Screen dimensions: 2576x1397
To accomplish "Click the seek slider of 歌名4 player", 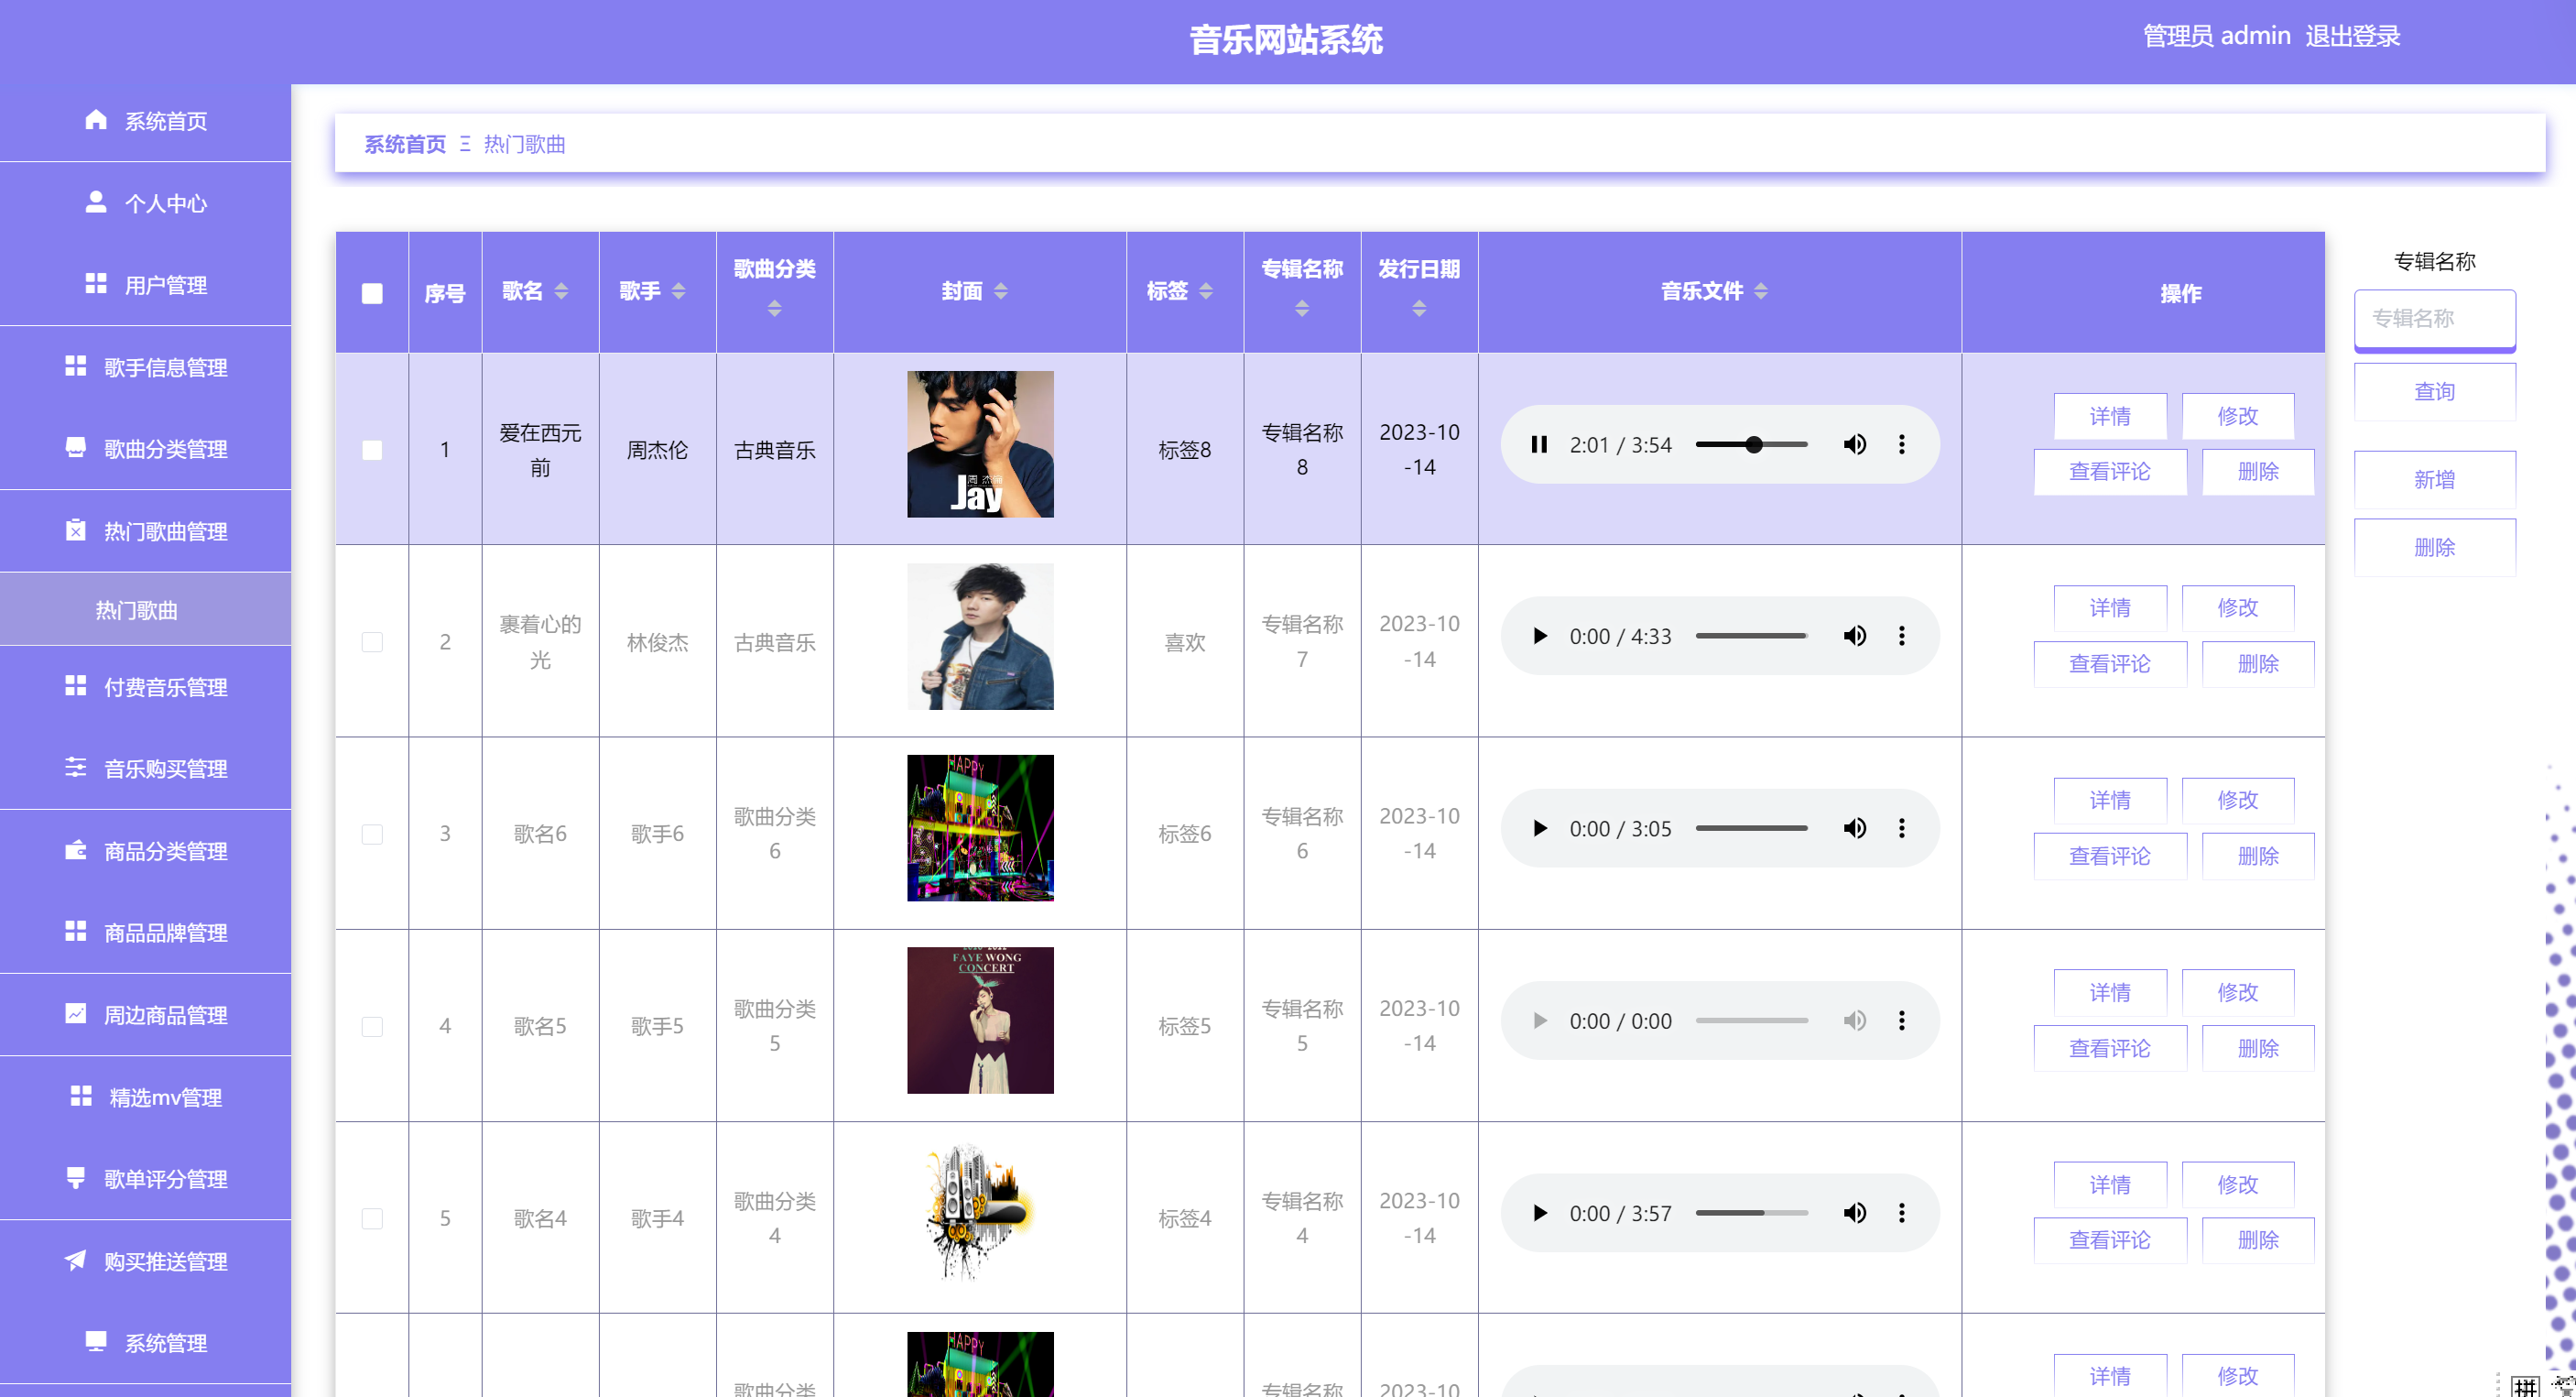I will (1752, 1213).
